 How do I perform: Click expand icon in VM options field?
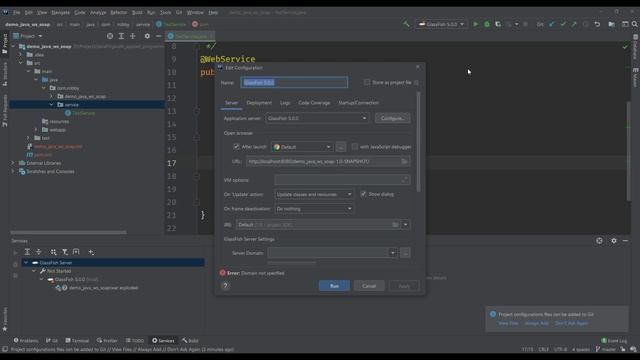404,180
